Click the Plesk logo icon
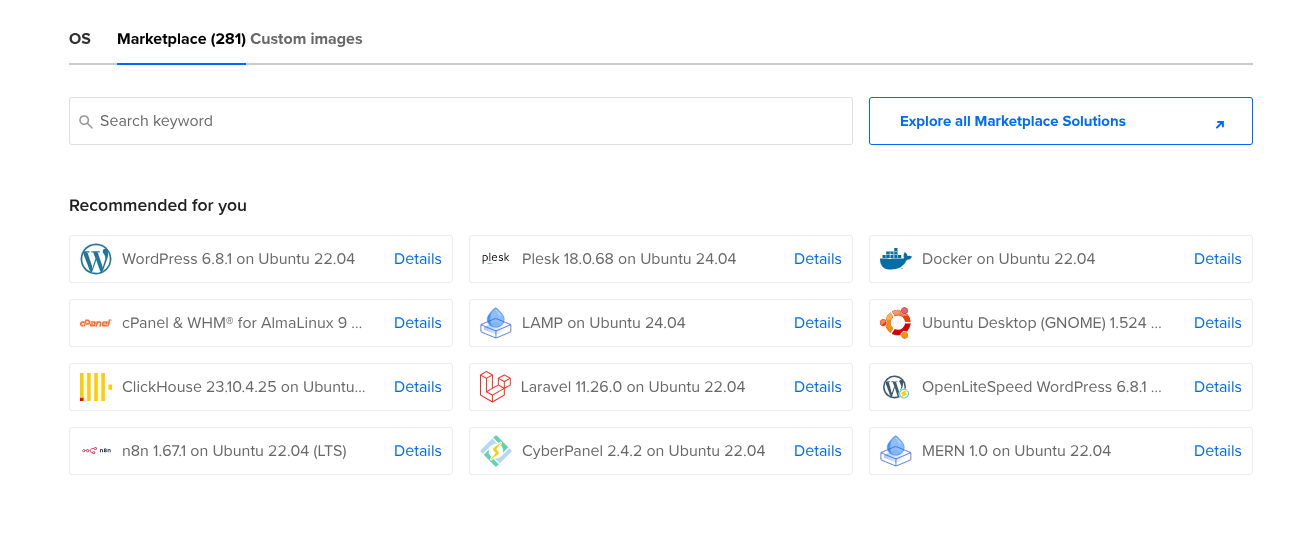The image size is (1301, 543). (x=496, y=258)
